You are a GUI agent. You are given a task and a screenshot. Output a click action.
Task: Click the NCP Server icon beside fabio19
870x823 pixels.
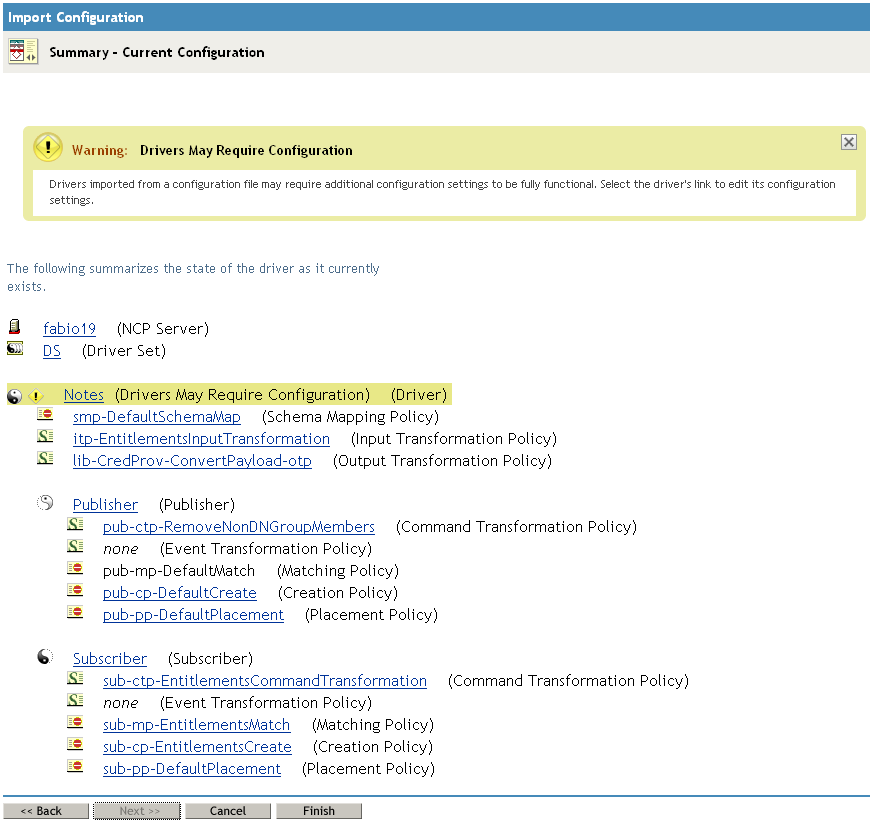[x=14, y=328]
